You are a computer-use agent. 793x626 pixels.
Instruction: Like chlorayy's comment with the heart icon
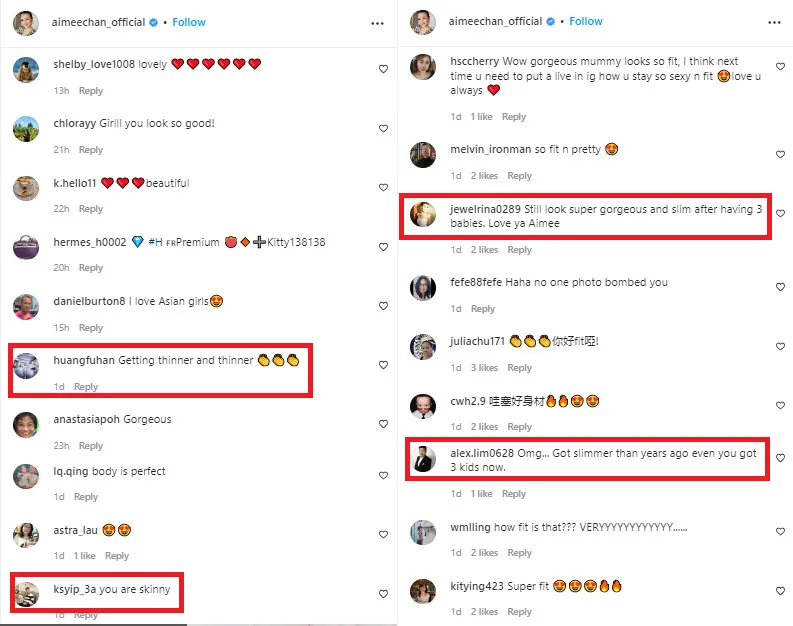[383, 129]
